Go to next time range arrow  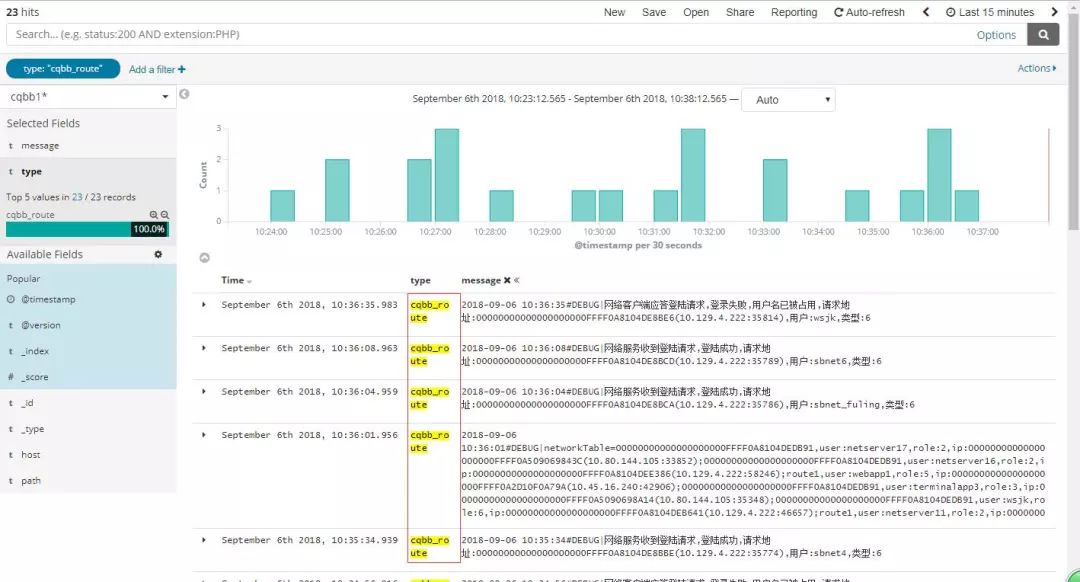click(1054, 12)
